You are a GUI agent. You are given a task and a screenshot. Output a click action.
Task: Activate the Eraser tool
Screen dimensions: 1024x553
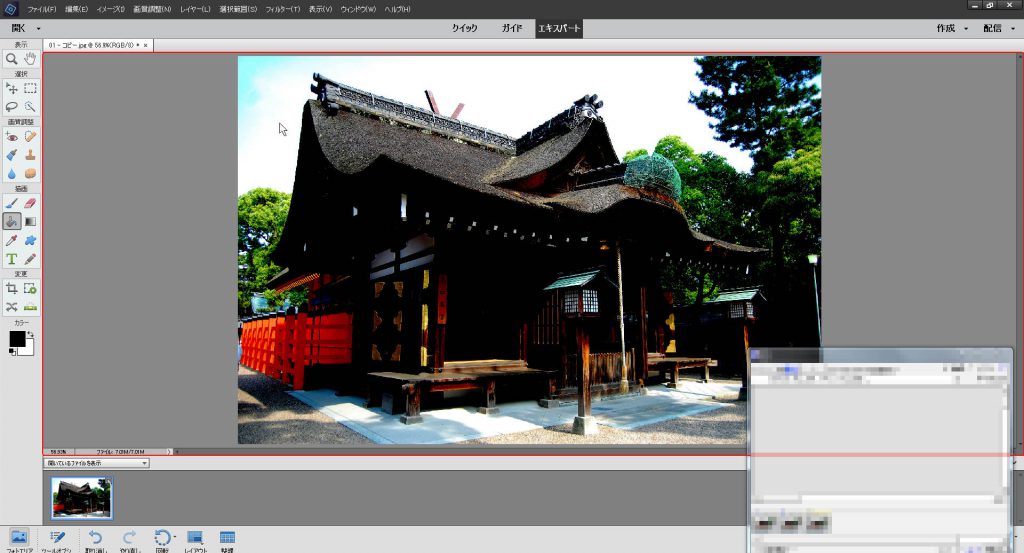31,203
